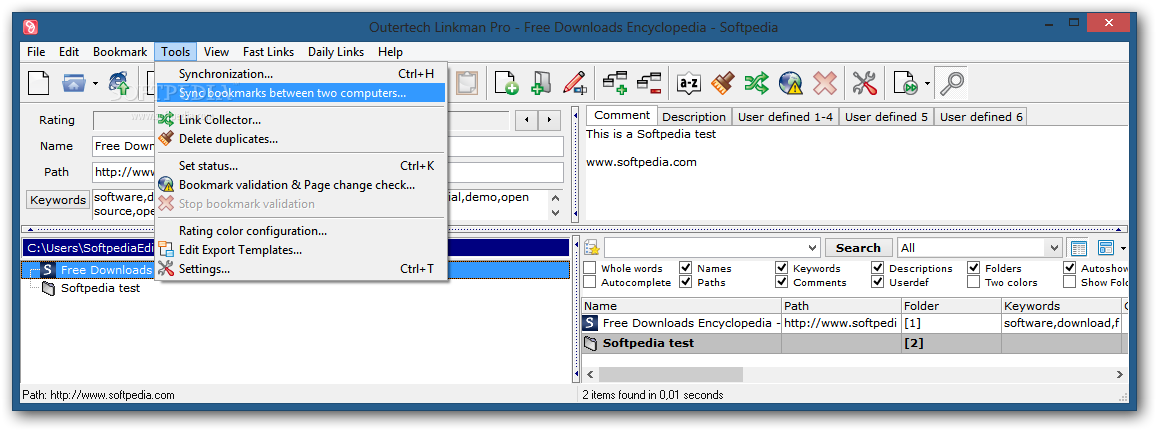
Task: Click the brush delete duplicates icon
Action: click(x=722, y=83)
